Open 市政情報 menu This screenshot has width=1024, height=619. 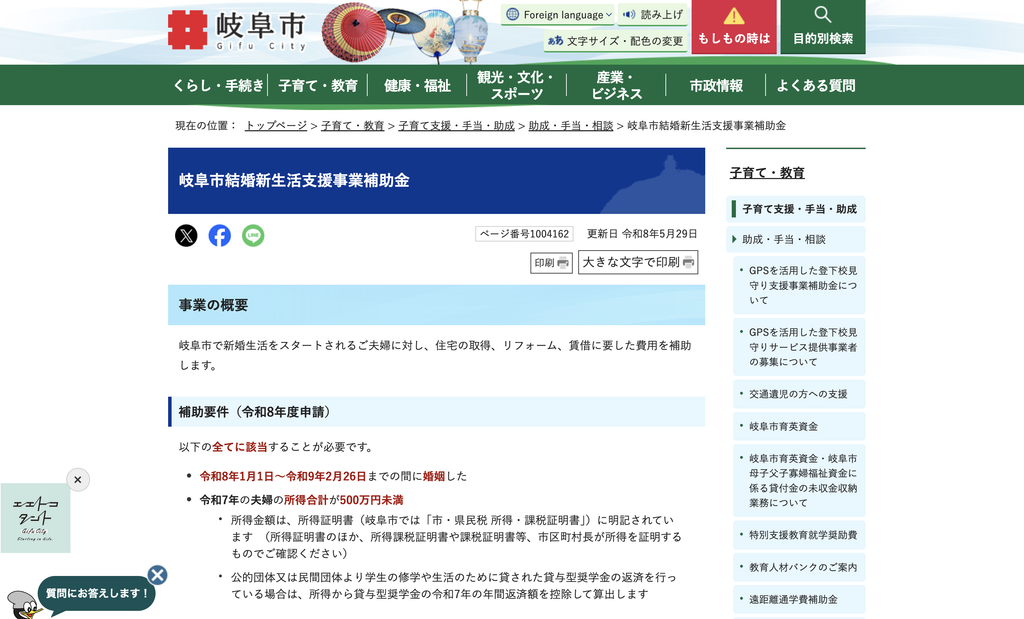tap(716, 86)
